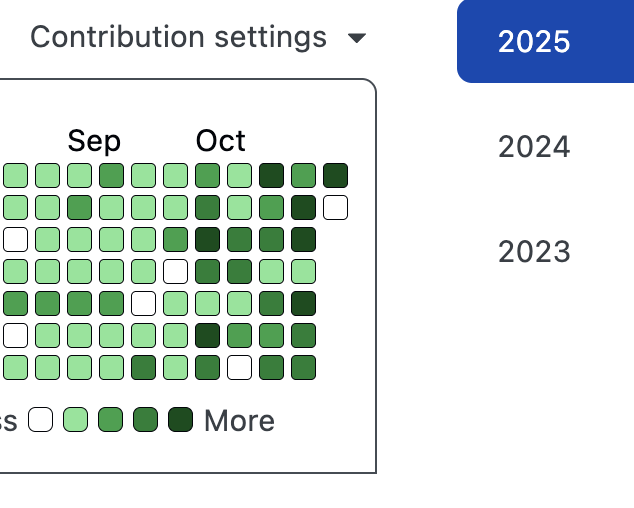Select the first top-row cell under Oct

coord(207,176)
